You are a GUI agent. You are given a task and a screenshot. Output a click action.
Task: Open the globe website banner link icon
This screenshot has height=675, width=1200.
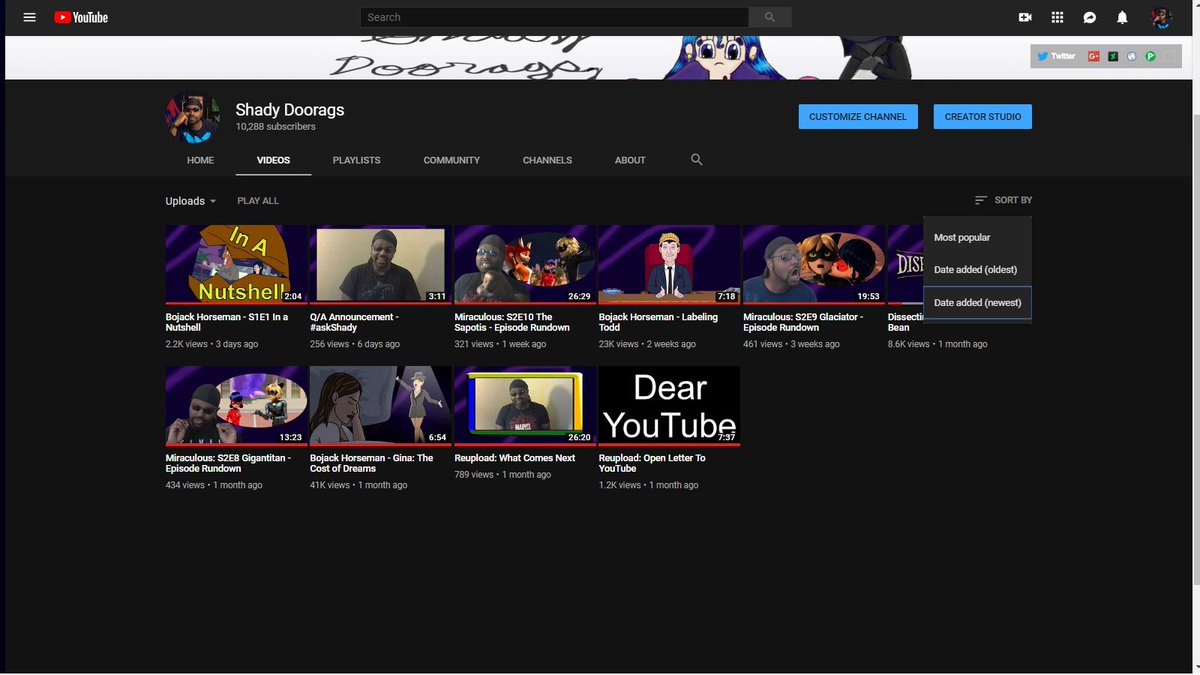click(x=1132, y=56)
